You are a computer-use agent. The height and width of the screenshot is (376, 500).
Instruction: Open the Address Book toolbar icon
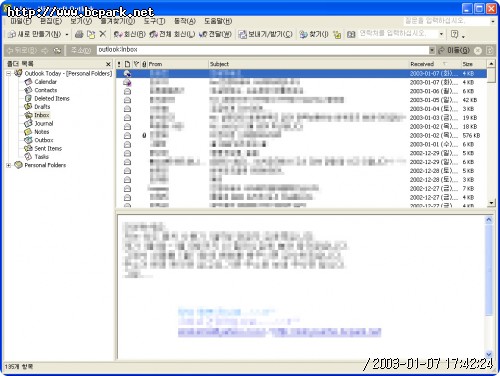tap(351, 34)
